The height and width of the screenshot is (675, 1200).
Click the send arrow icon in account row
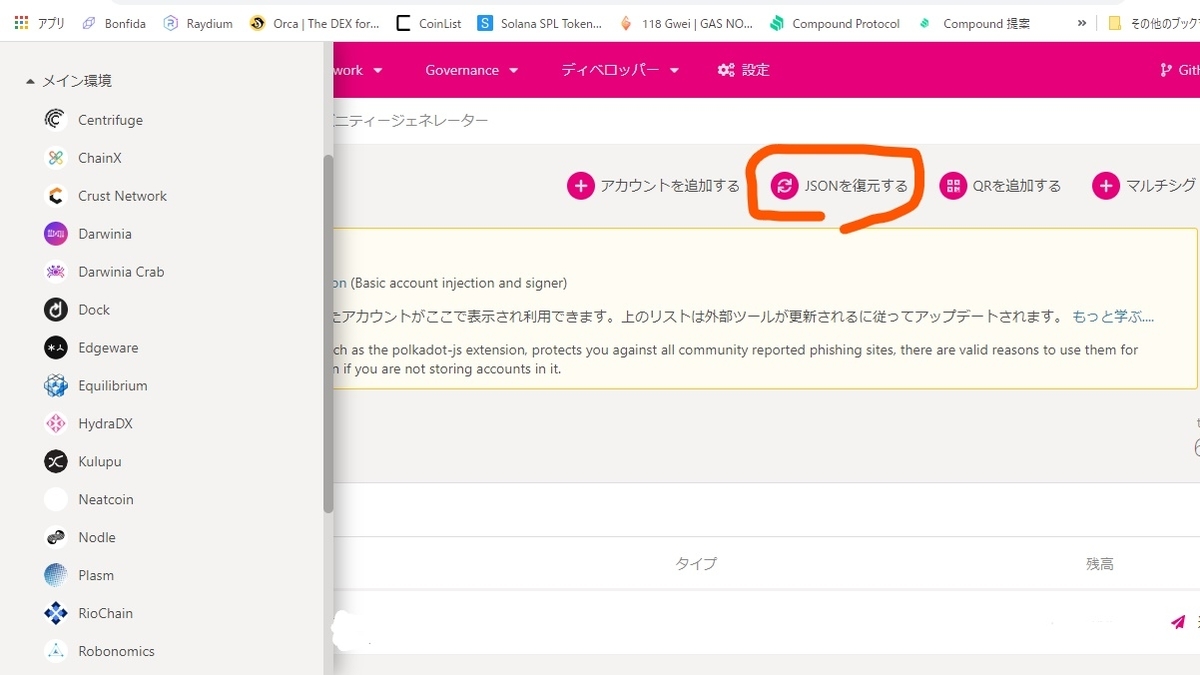click(x=1178, y=622)
